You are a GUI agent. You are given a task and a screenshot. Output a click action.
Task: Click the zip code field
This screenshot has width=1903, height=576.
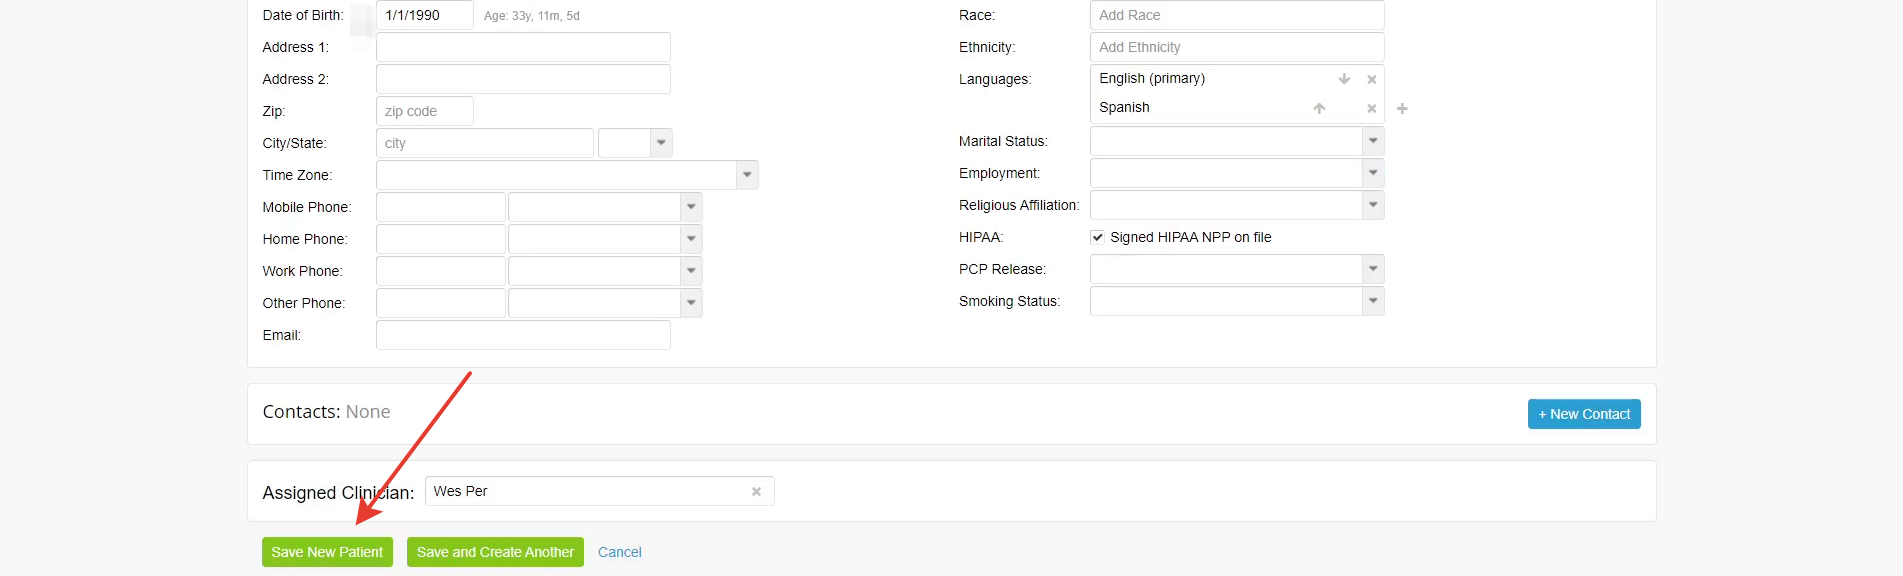pyautogui.click(x=424, y=111)
